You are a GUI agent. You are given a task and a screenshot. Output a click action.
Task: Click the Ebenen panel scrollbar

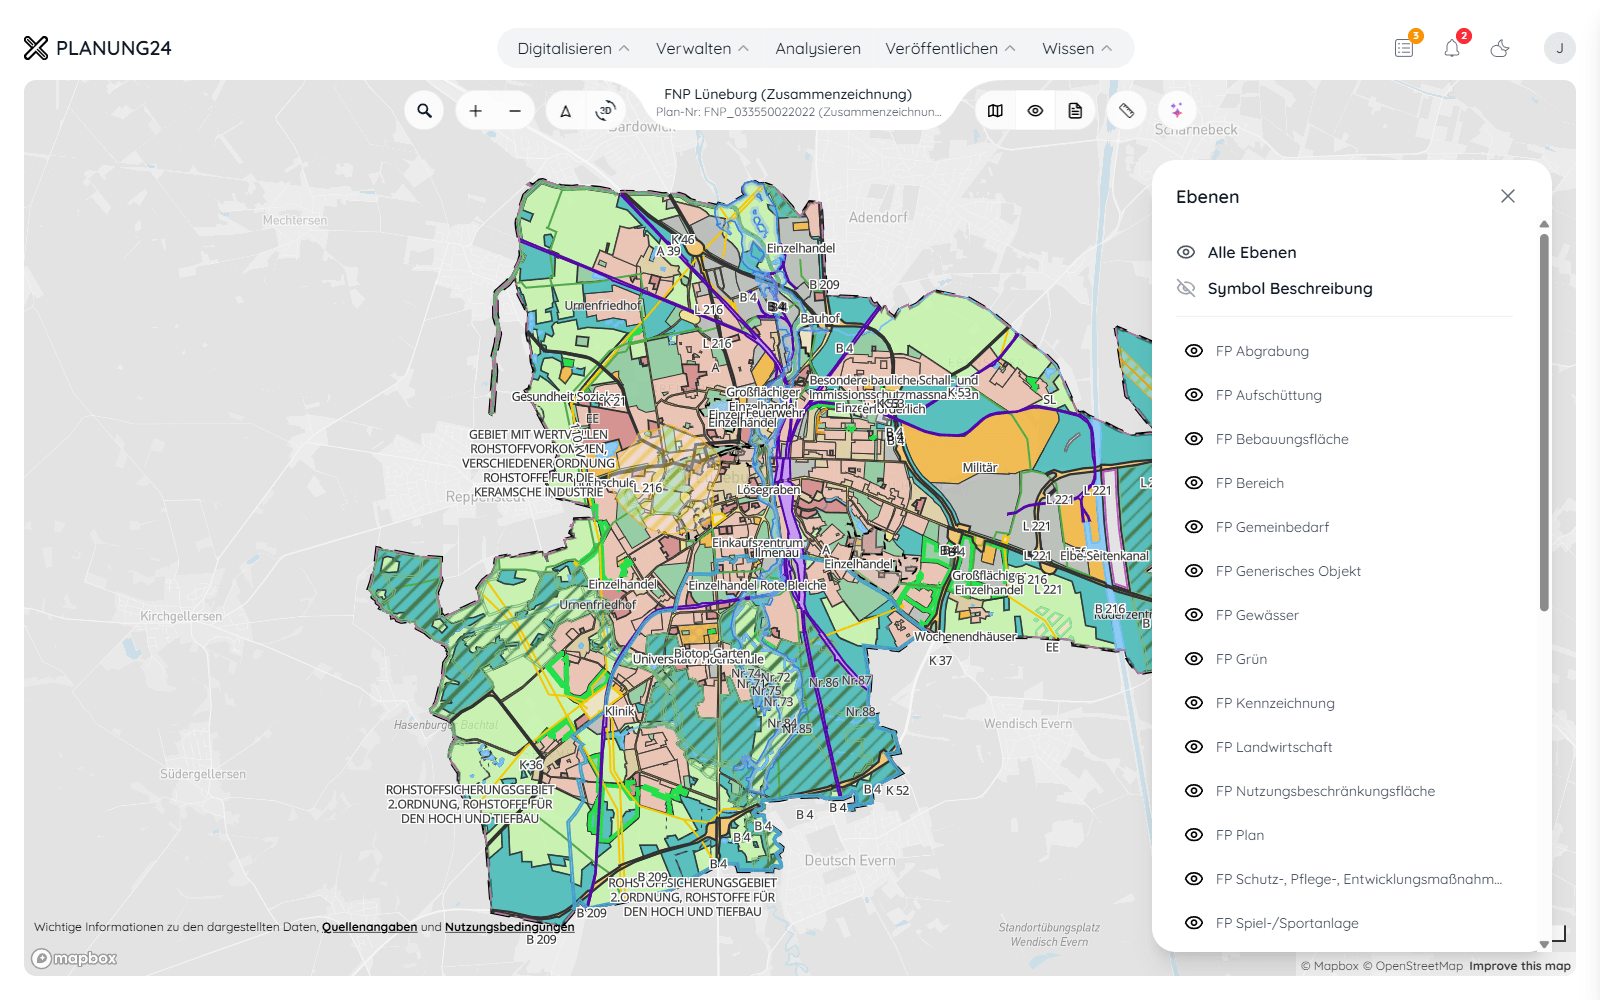click(x=1544, y=421)
